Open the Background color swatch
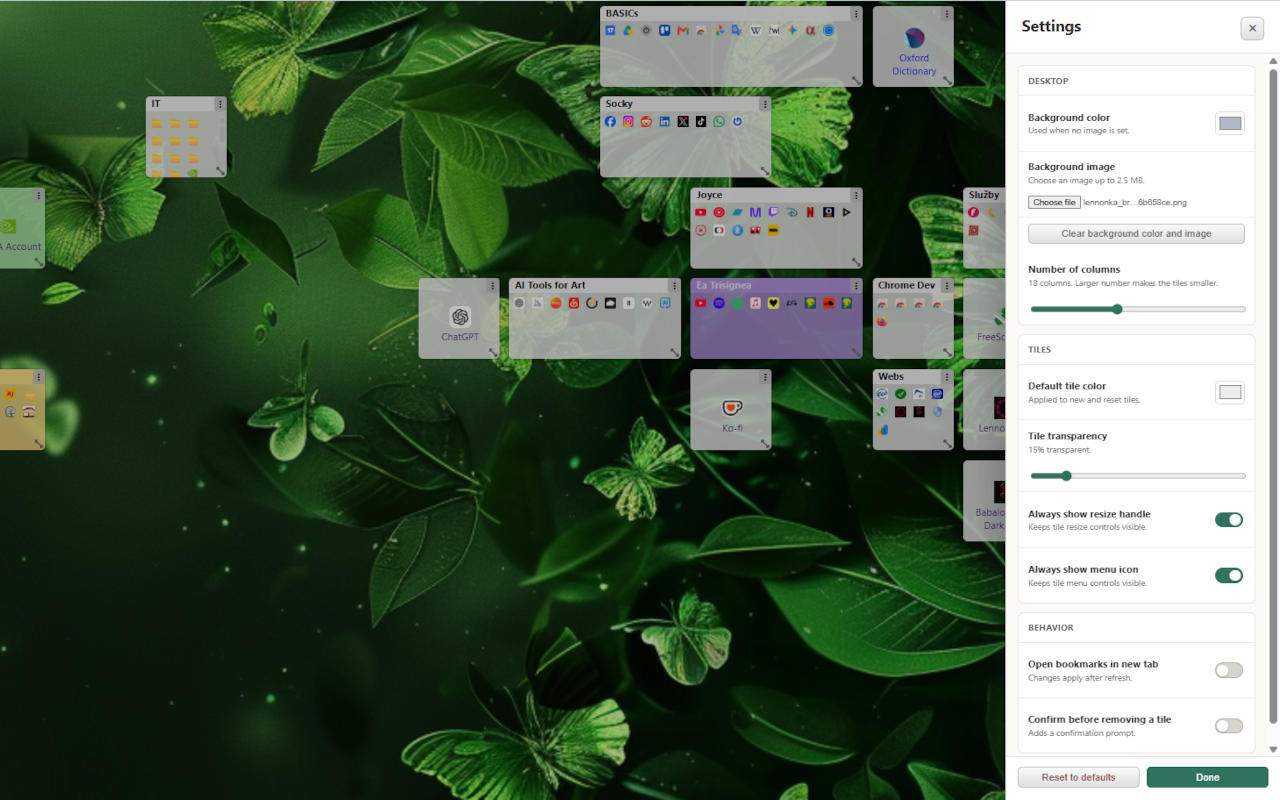The image size is (1280, 800). pos(1230,123)
